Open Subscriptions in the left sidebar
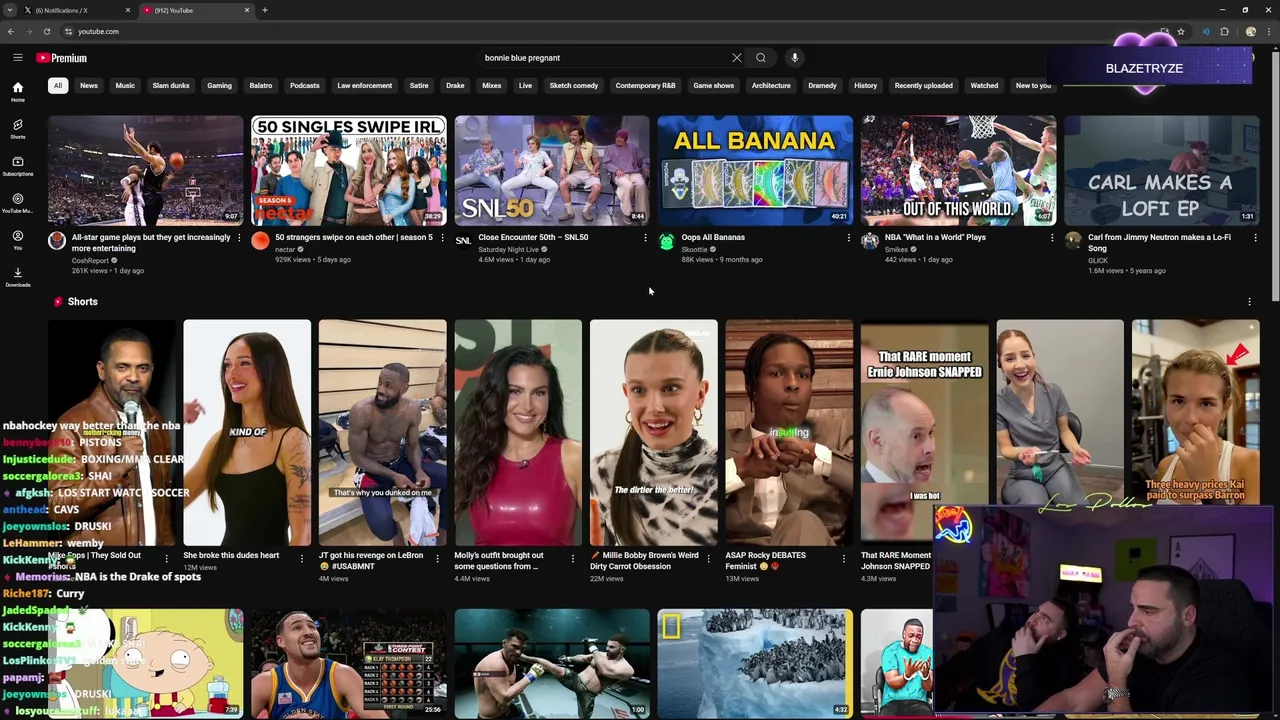The width and height of the screenshot is (1280, 720). coord(17,166)
